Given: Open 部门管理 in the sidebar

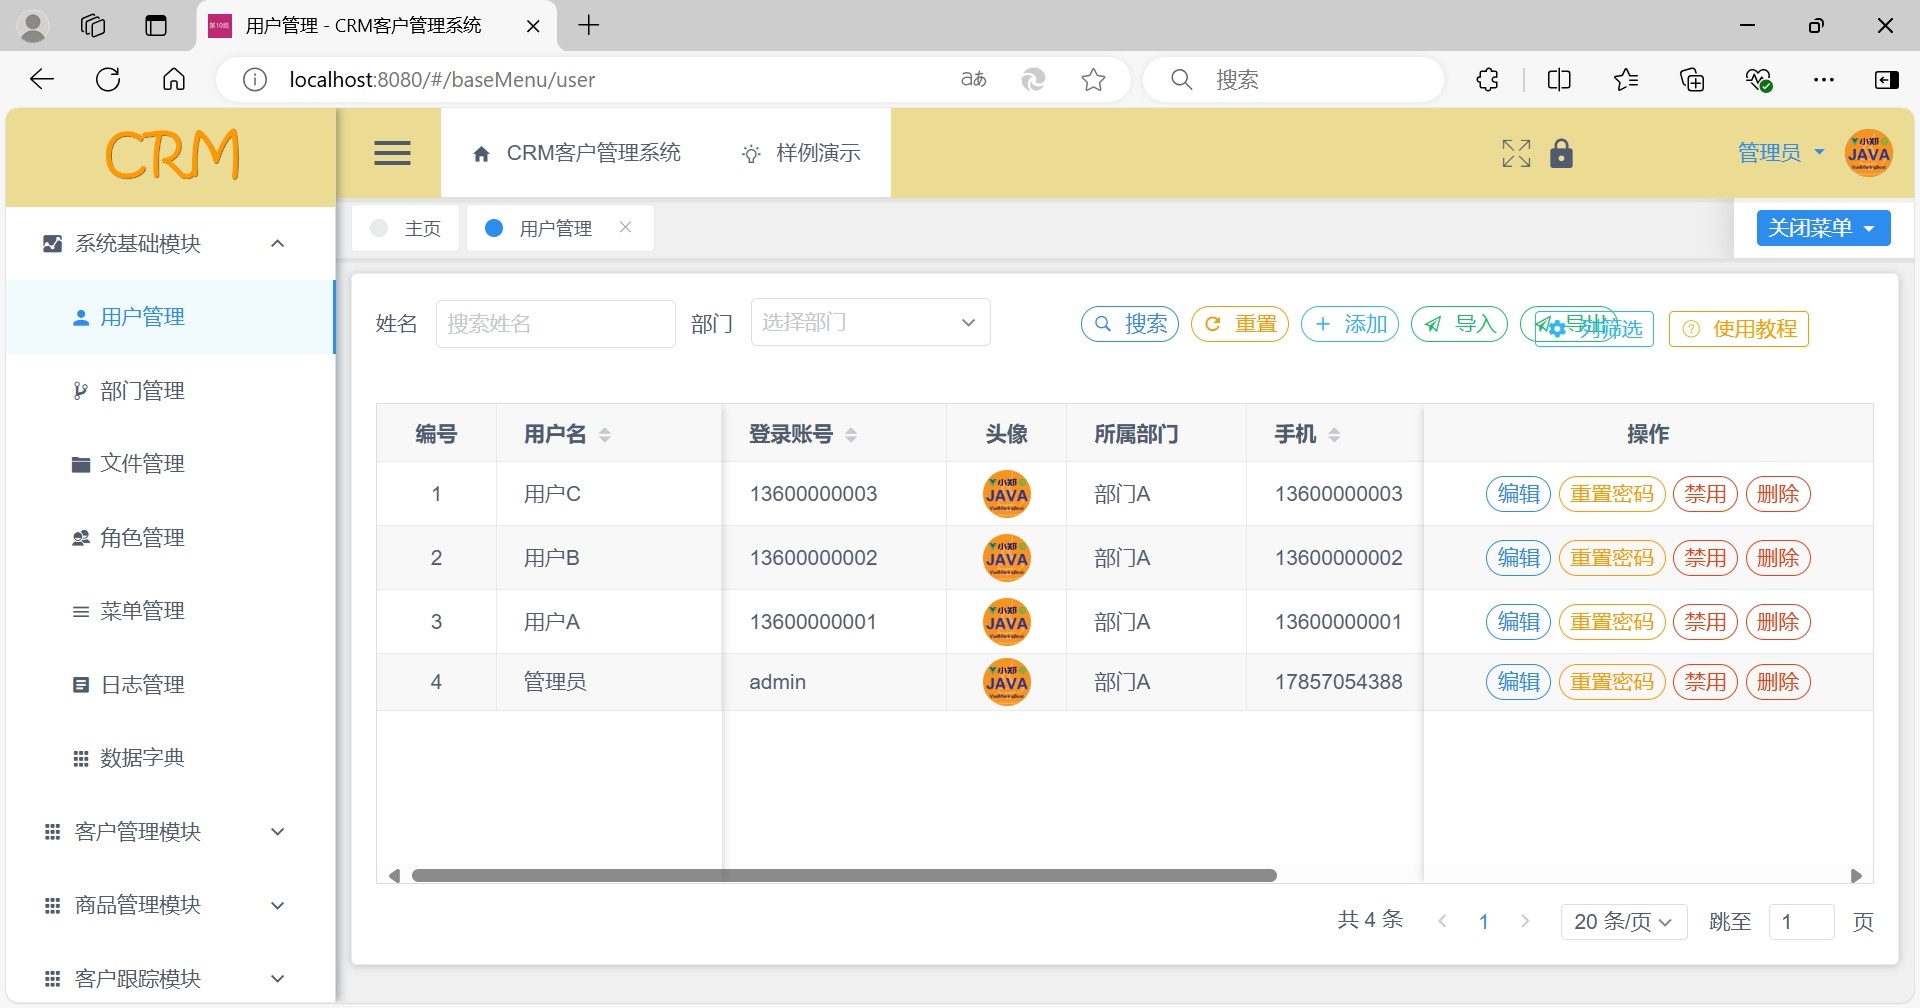Looking at the screenshot, I should coord(142,391).
